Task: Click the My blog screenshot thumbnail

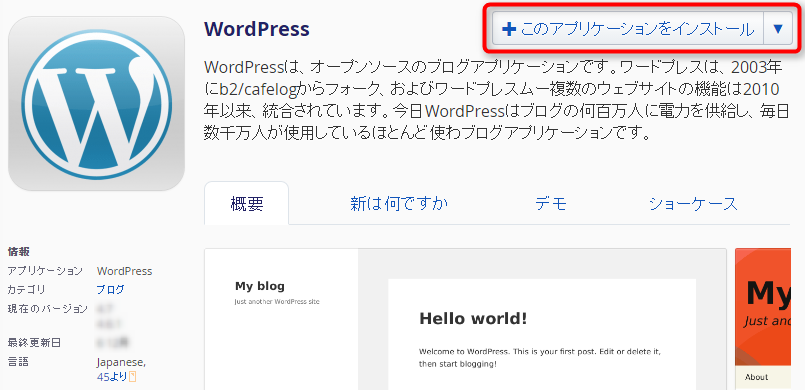Action: (465, 319)
